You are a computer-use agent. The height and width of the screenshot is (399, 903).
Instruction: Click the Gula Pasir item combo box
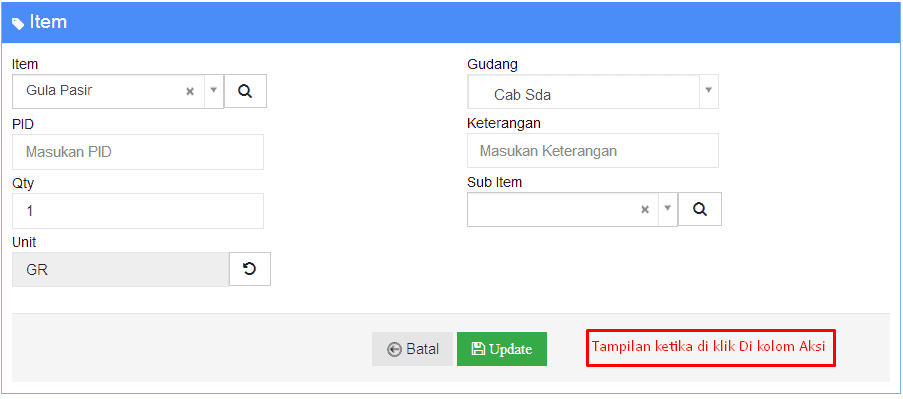pyautogui.click(x=117, y=91)
